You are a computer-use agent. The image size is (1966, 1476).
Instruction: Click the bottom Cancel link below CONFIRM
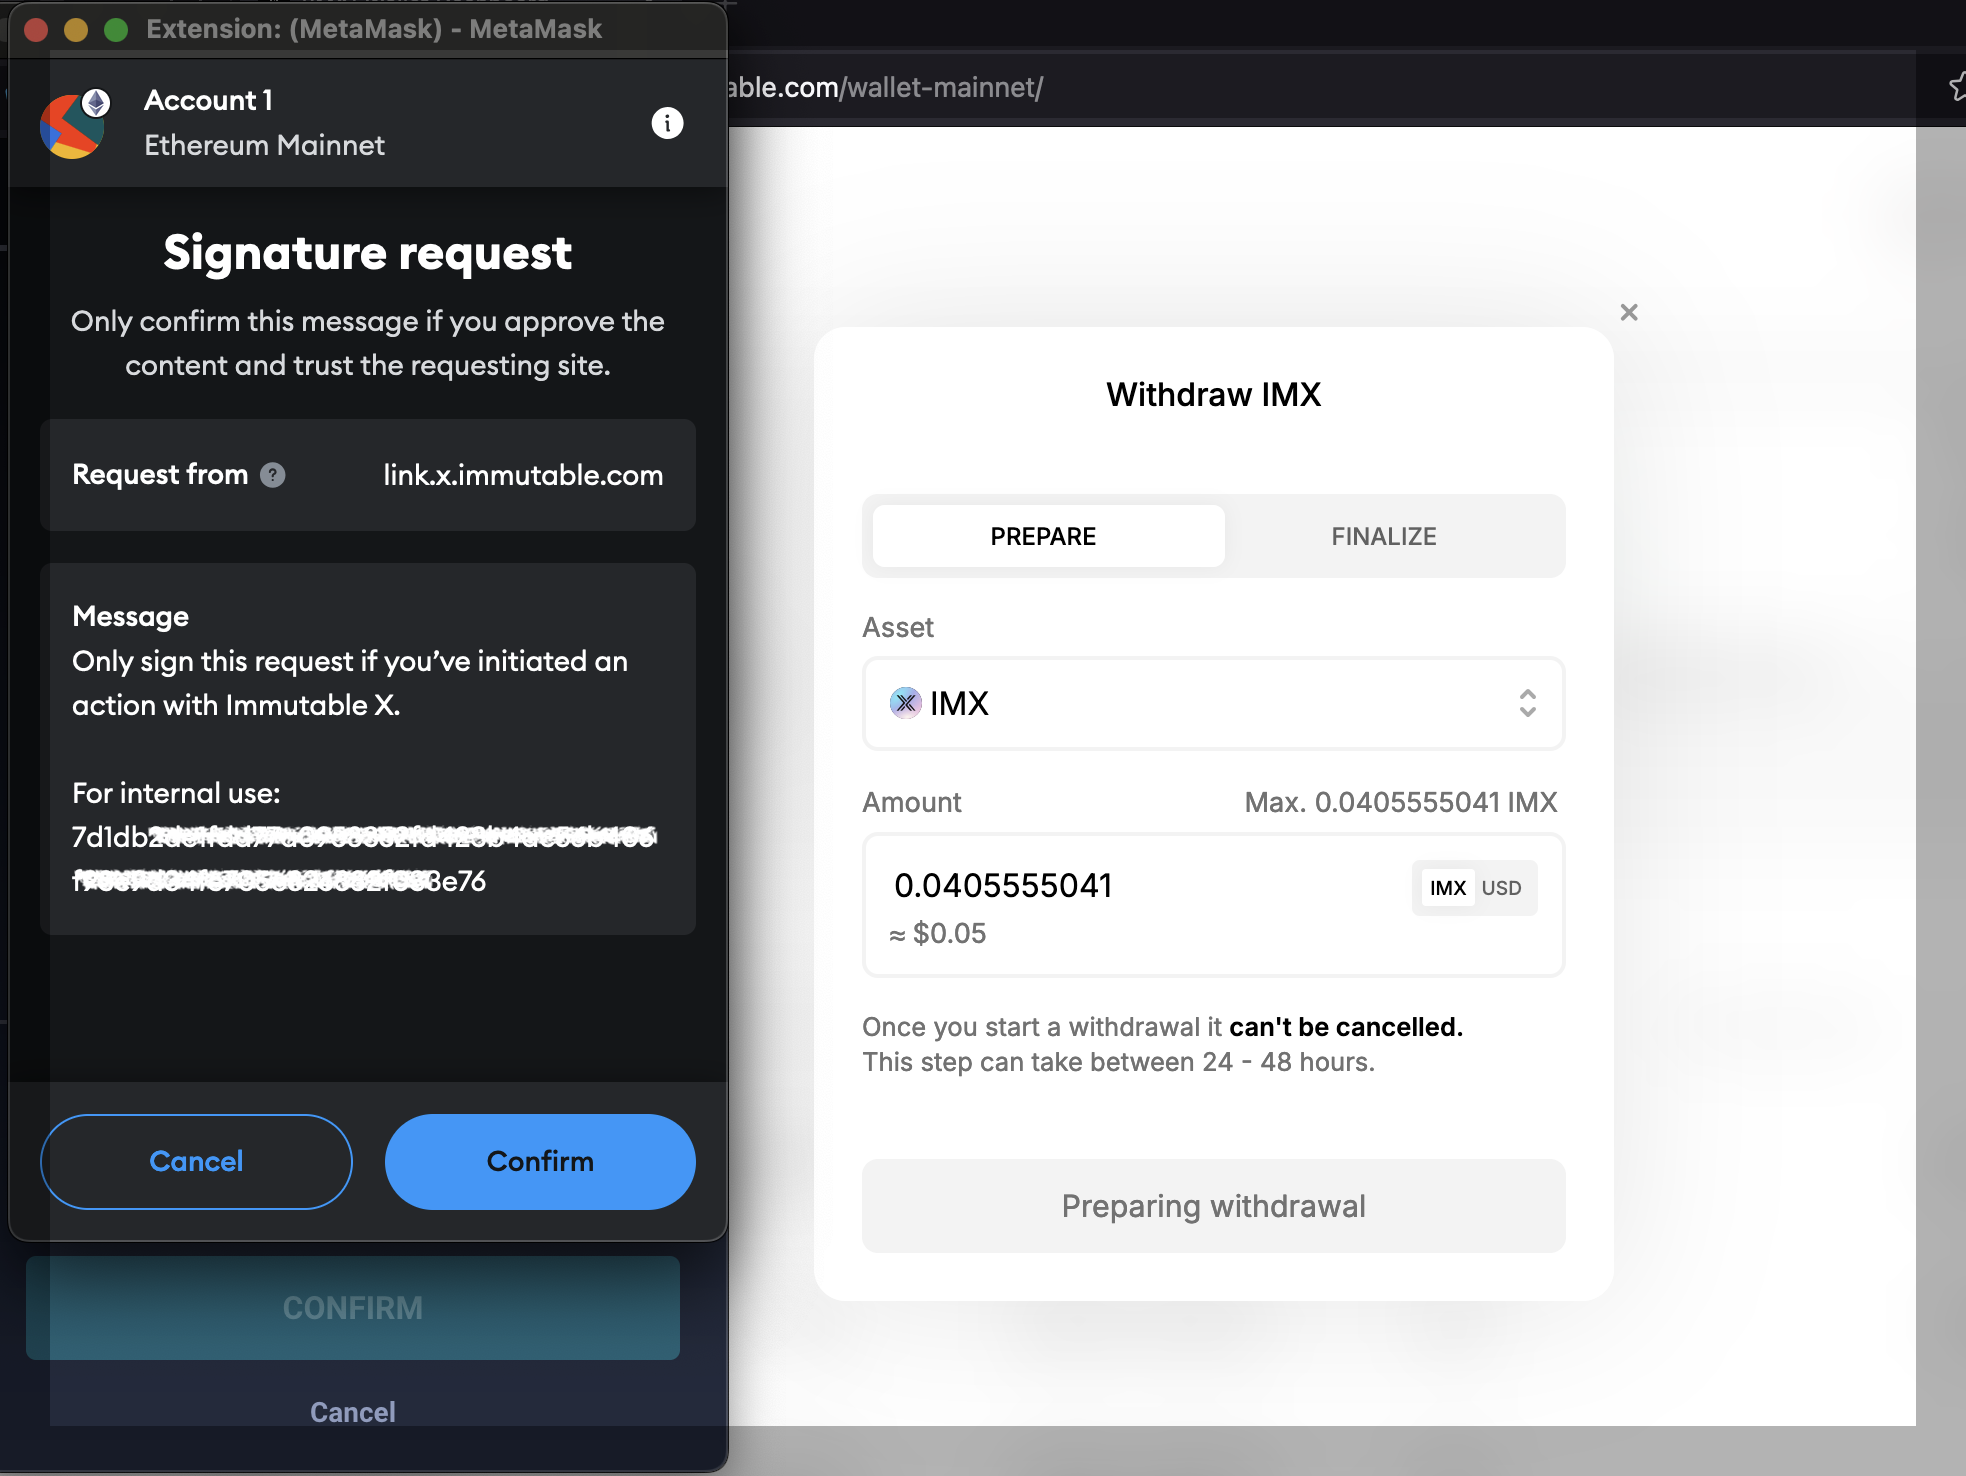point(353,1412)
